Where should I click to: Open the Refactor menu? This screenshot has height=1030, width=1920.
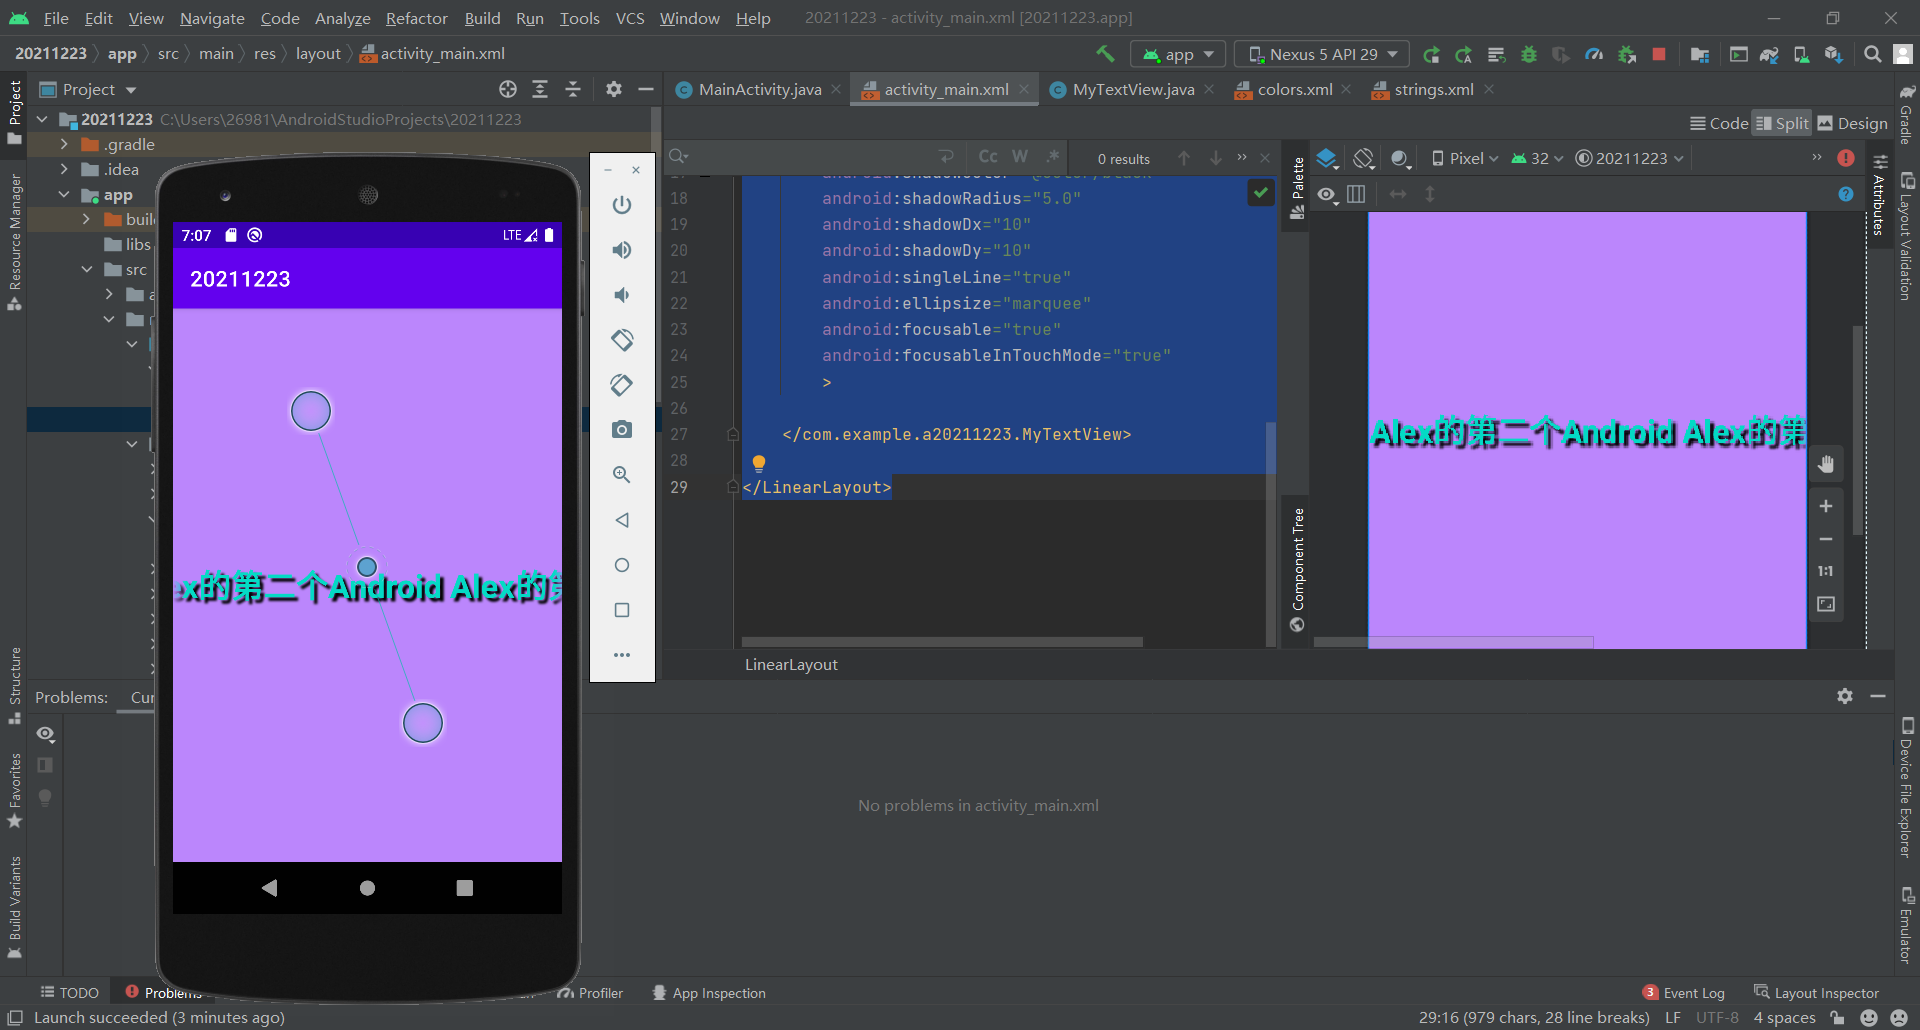click(x=416, y=18)
